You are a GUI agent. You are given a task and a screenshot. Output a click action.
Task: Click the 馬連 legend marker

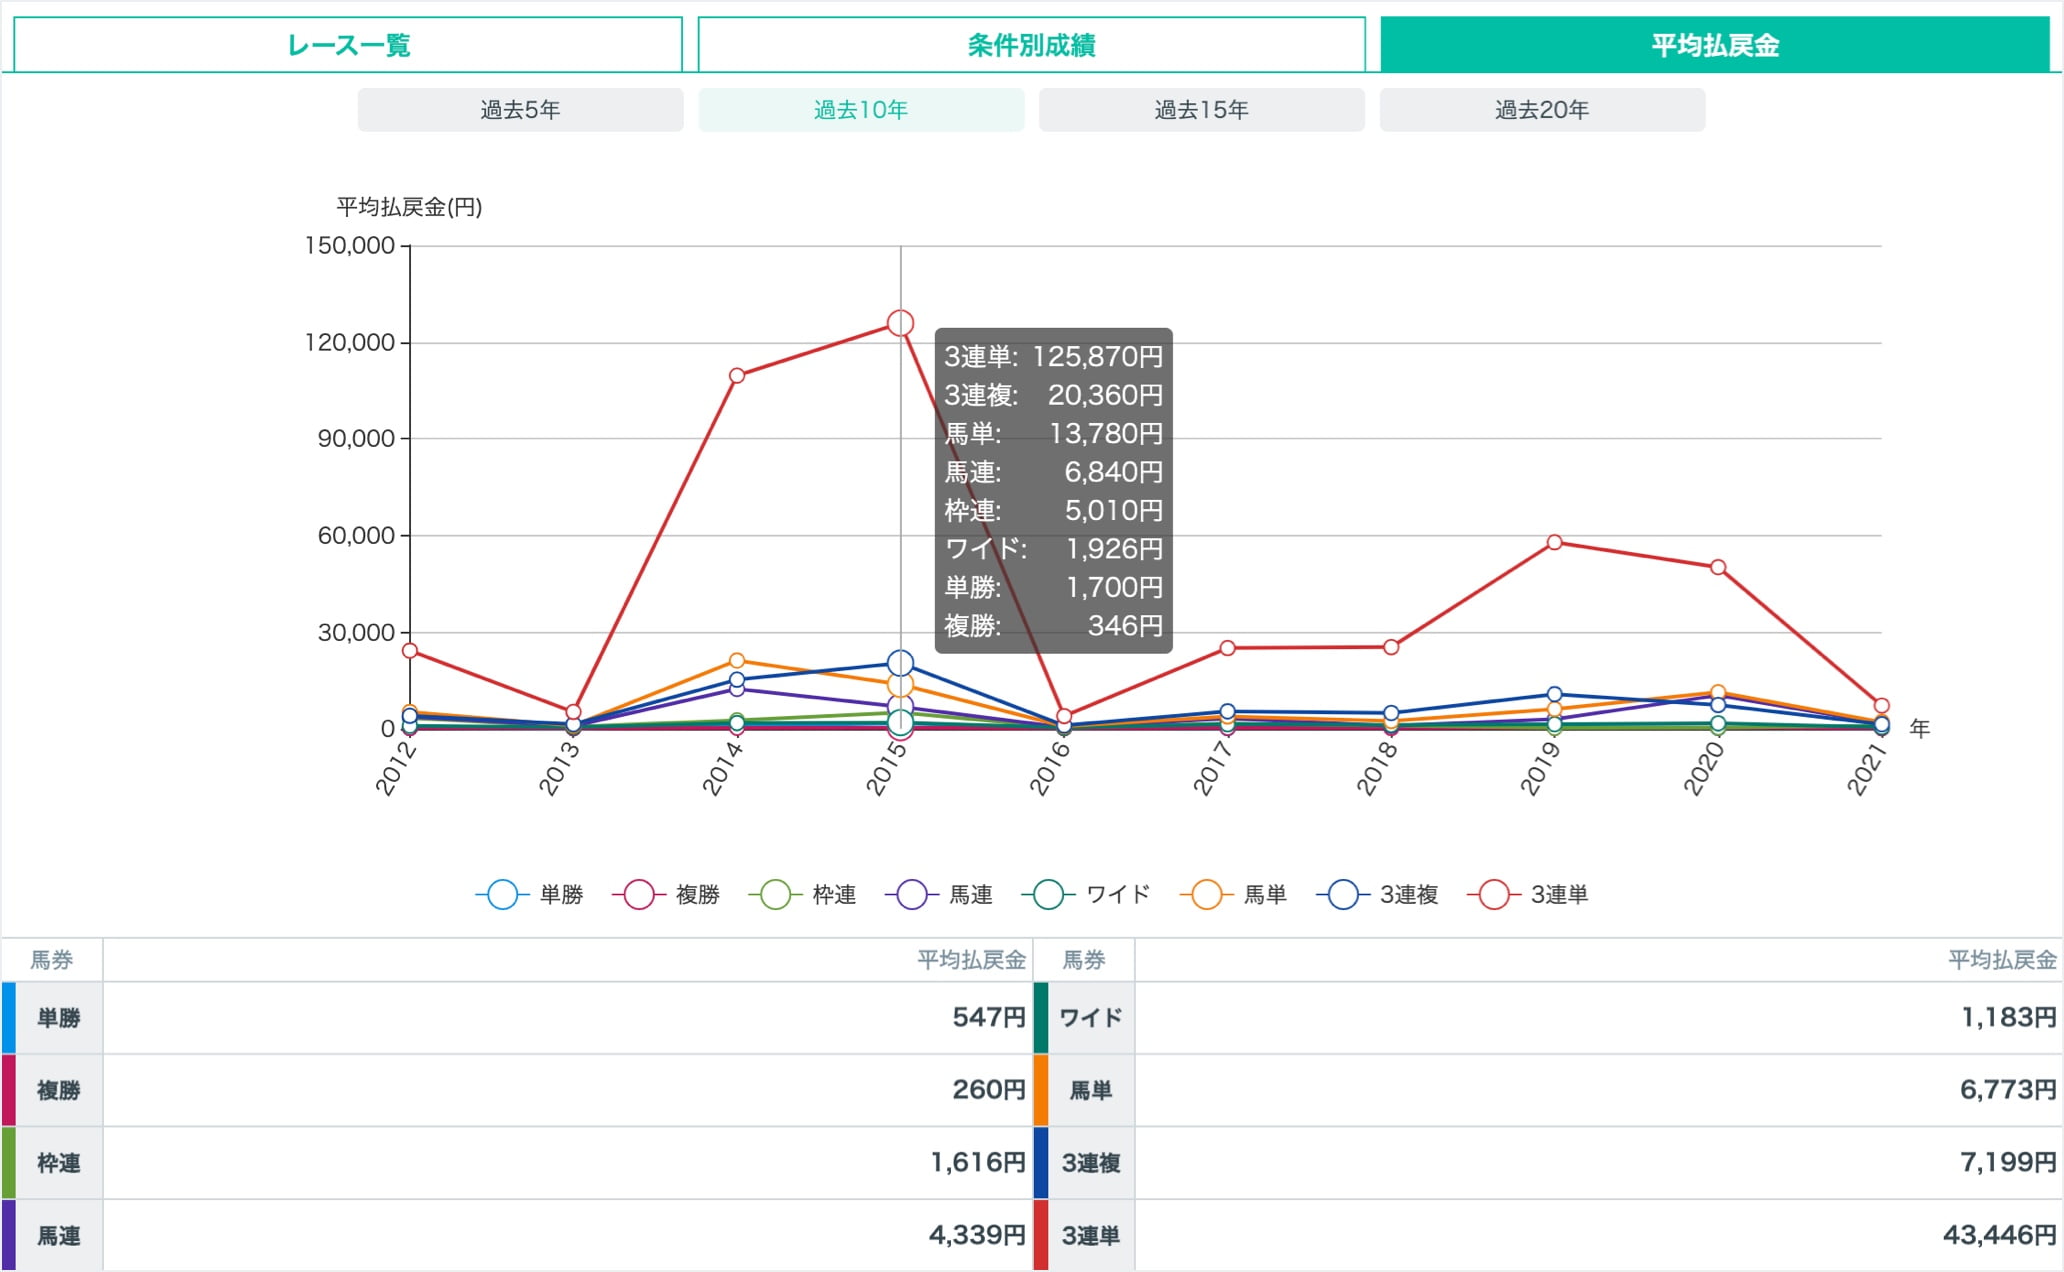[x=911, y=894]
